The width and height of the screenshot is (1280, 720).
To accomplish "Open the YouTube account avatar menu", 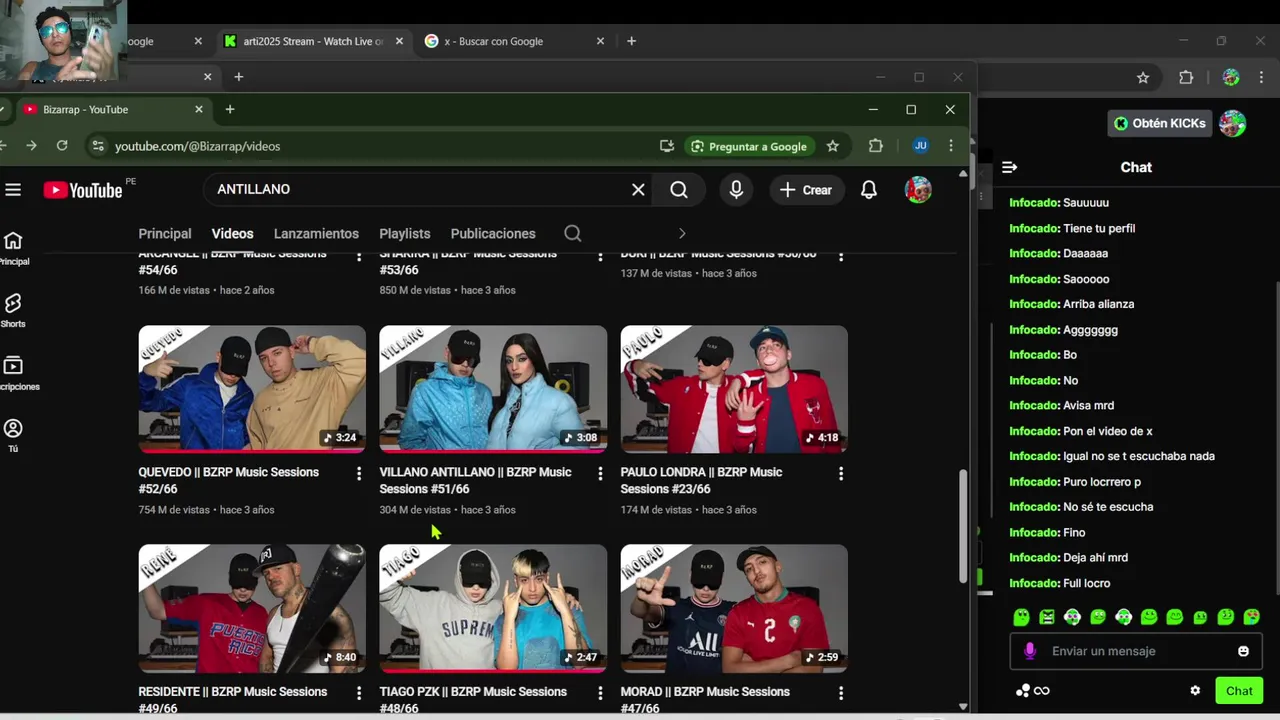I will pyautogui.click(x=918, y=190).
